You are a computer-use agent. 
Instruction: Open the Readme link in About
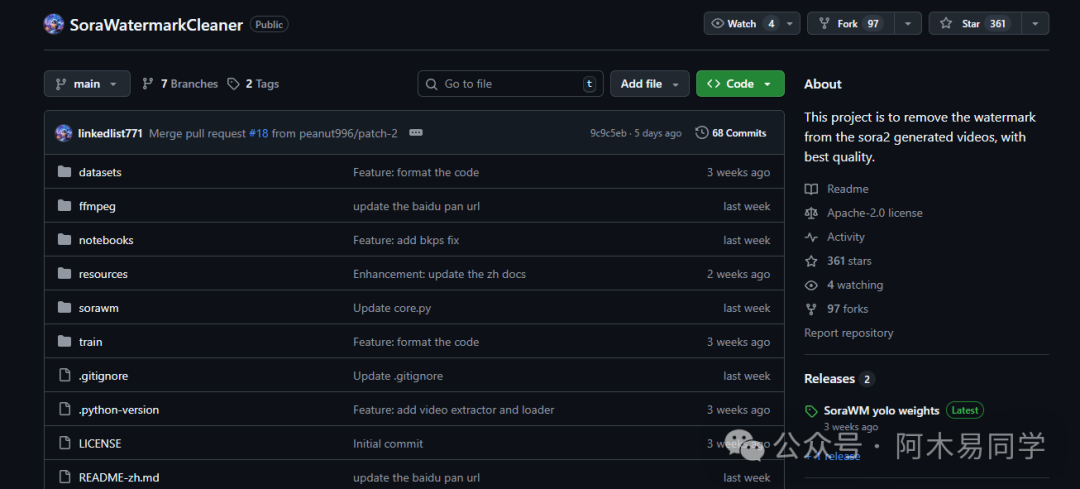pyautogui.click(x=848, y=189)
